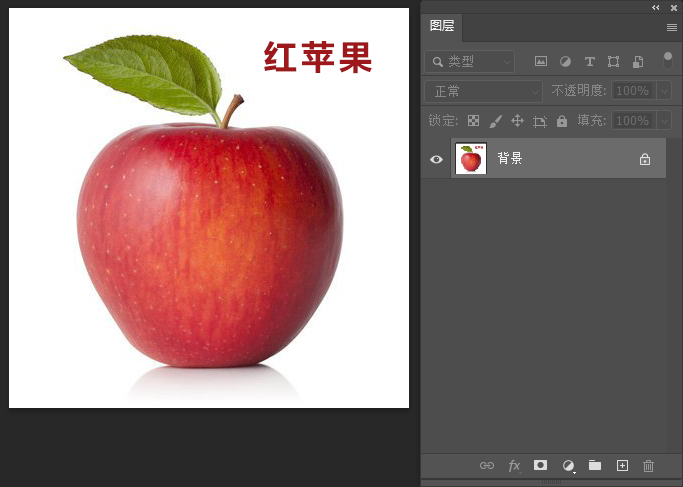
Task: Click the link layers icon
Action: (487, 465)
